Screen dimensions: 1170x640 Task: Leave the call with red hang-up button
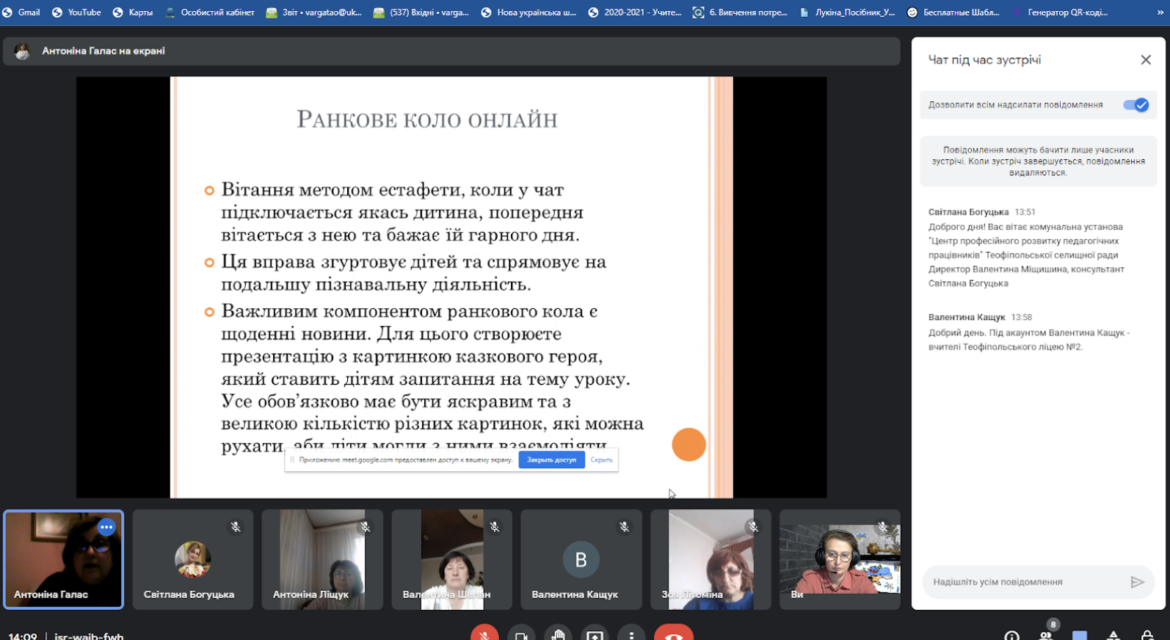pyautogui.click(x=674, y=634)
